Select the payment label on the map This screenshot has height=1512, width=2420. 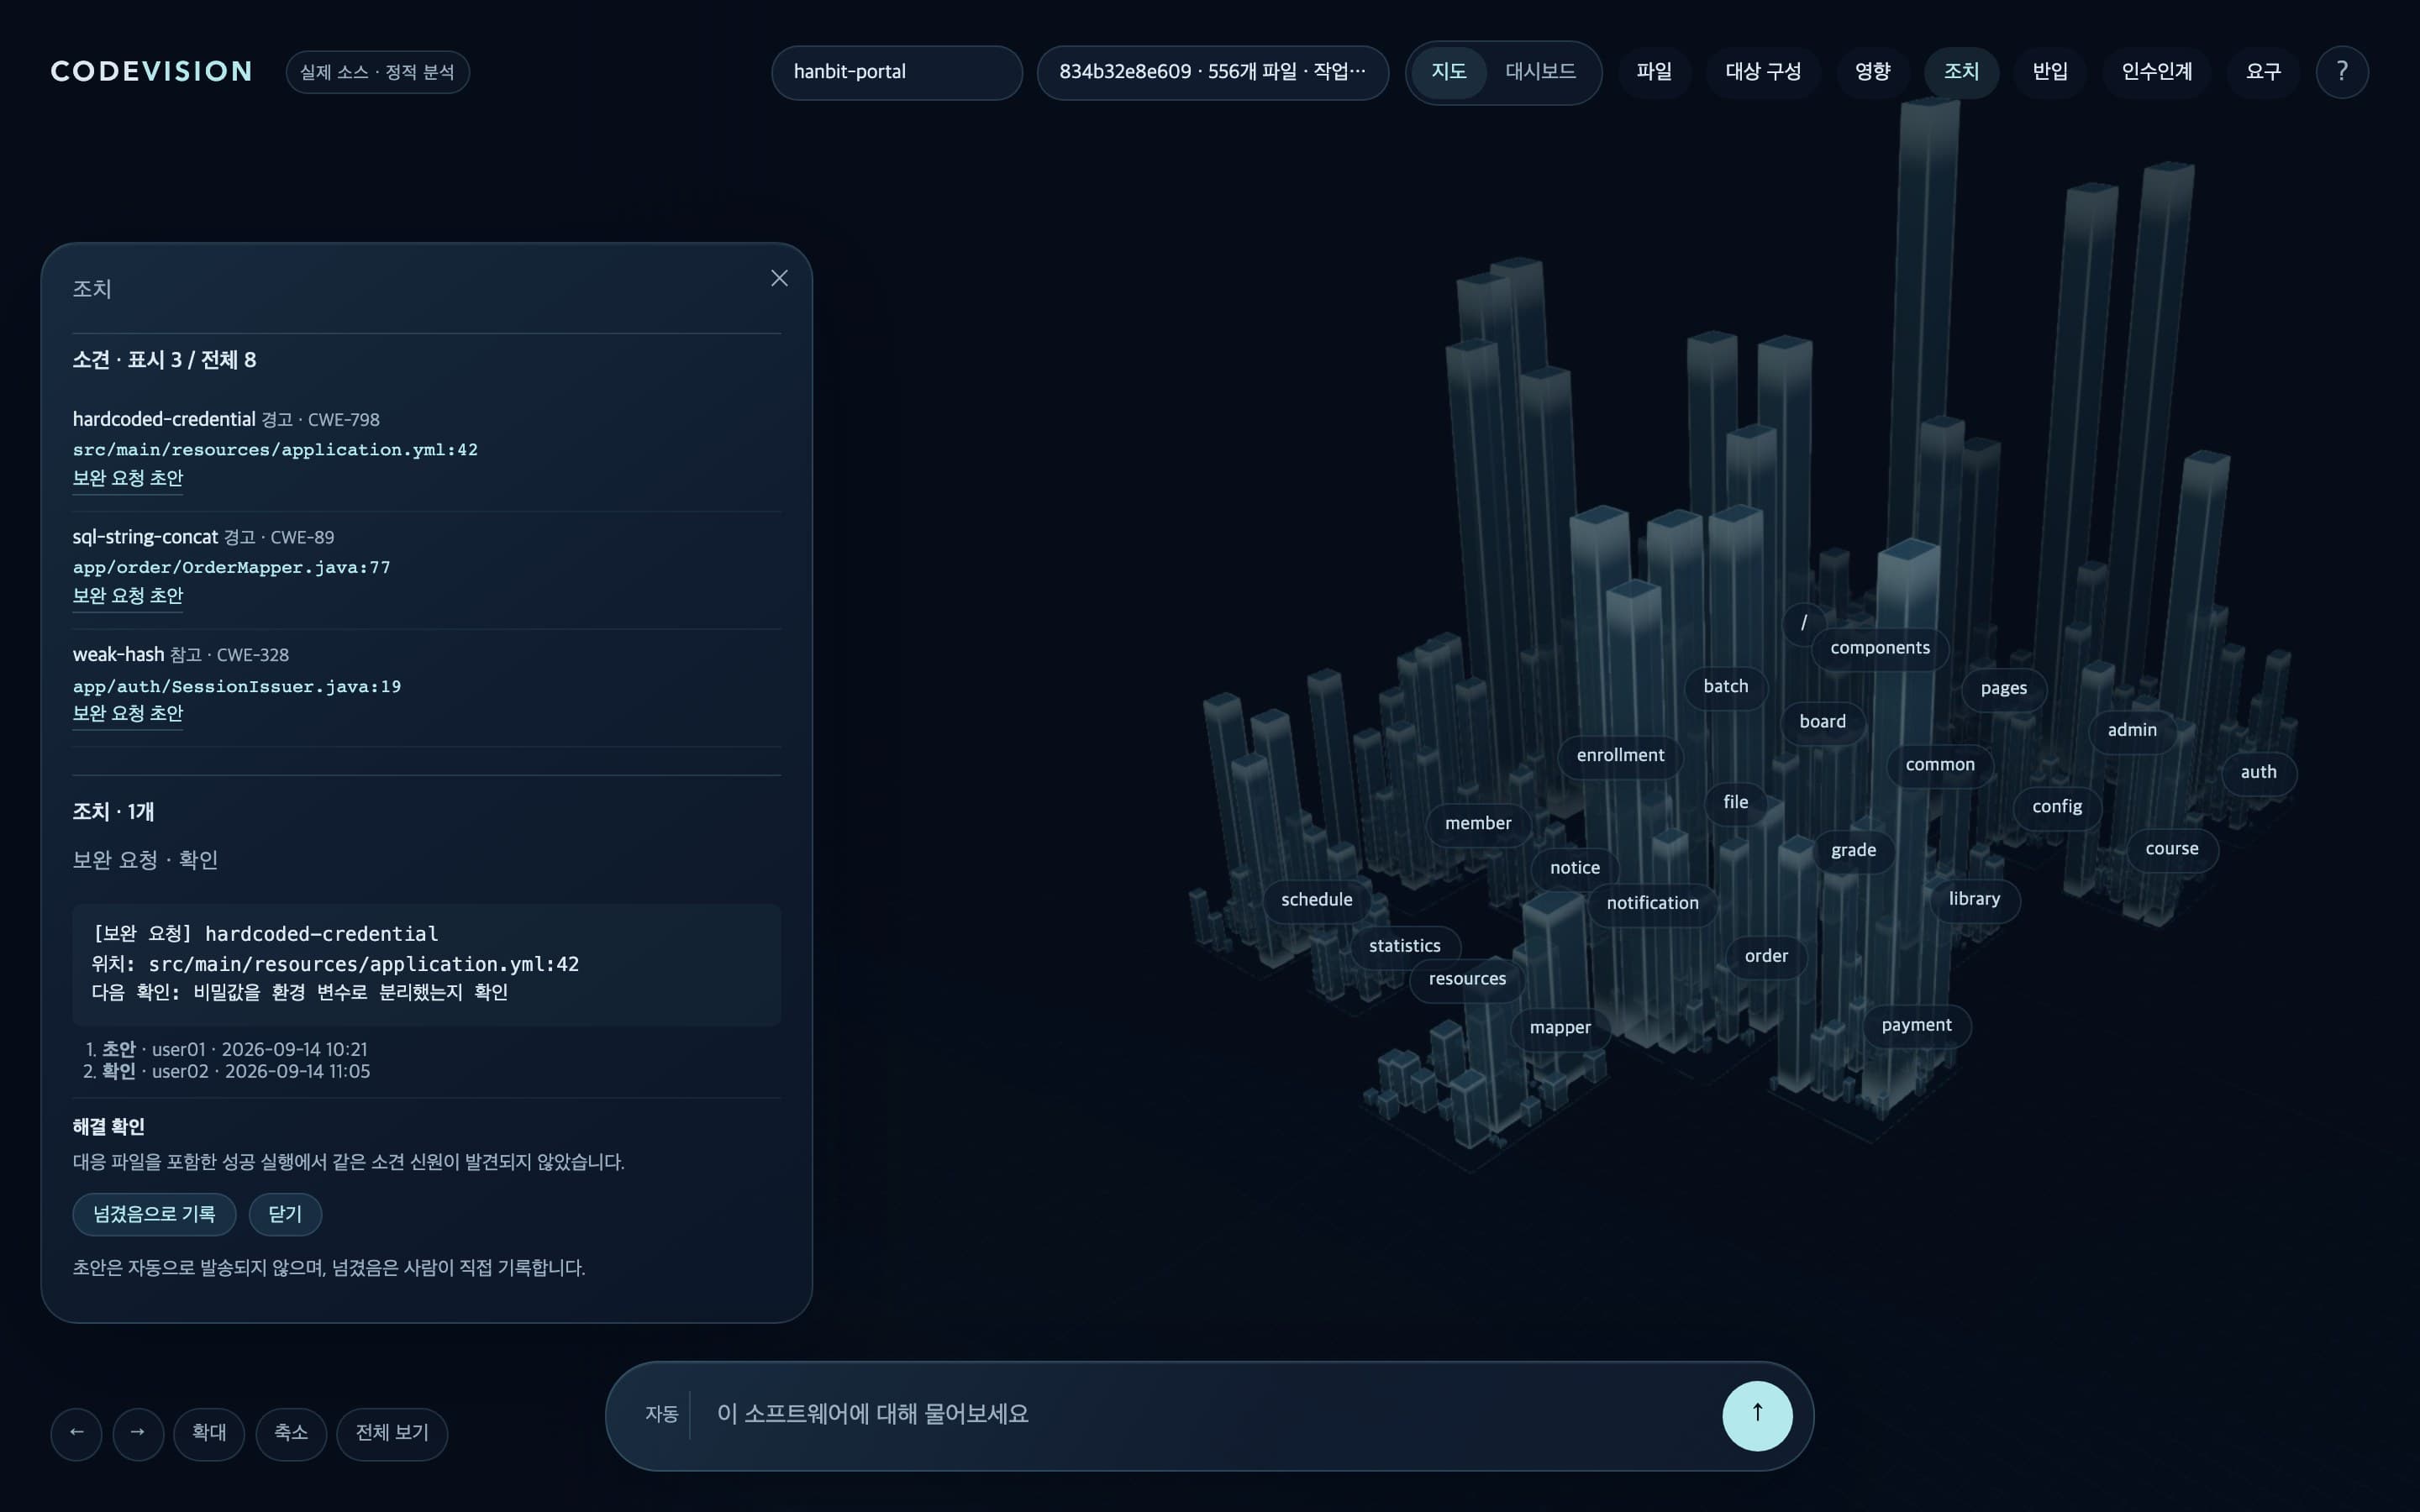(1916, 1026)
